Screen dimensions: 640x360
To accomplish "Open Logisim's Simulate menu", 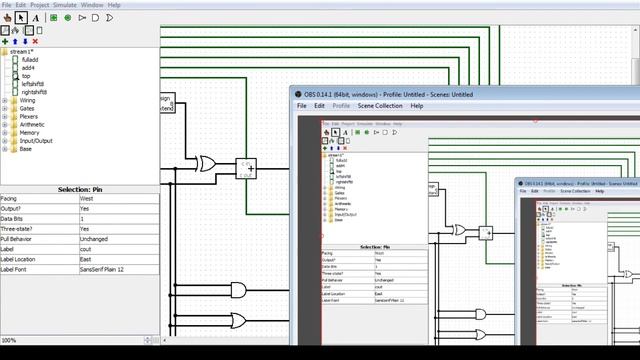I will click(64, 5).
